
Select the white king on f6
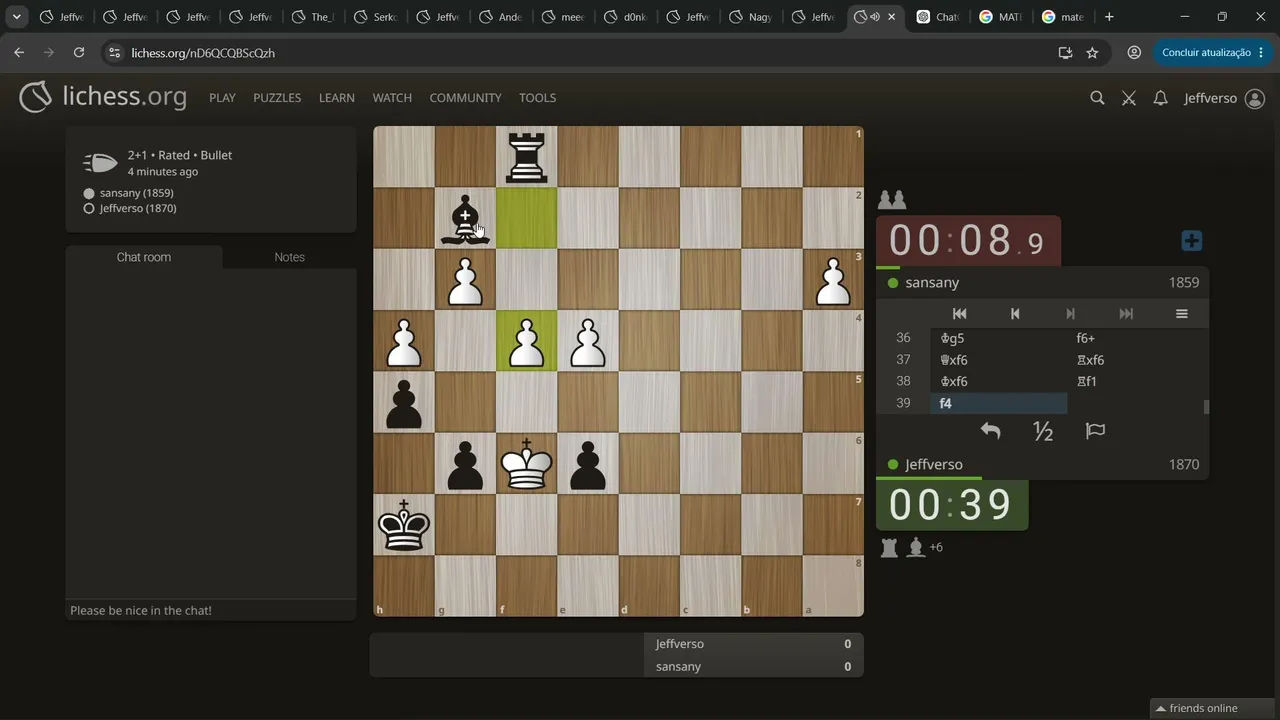526,463
